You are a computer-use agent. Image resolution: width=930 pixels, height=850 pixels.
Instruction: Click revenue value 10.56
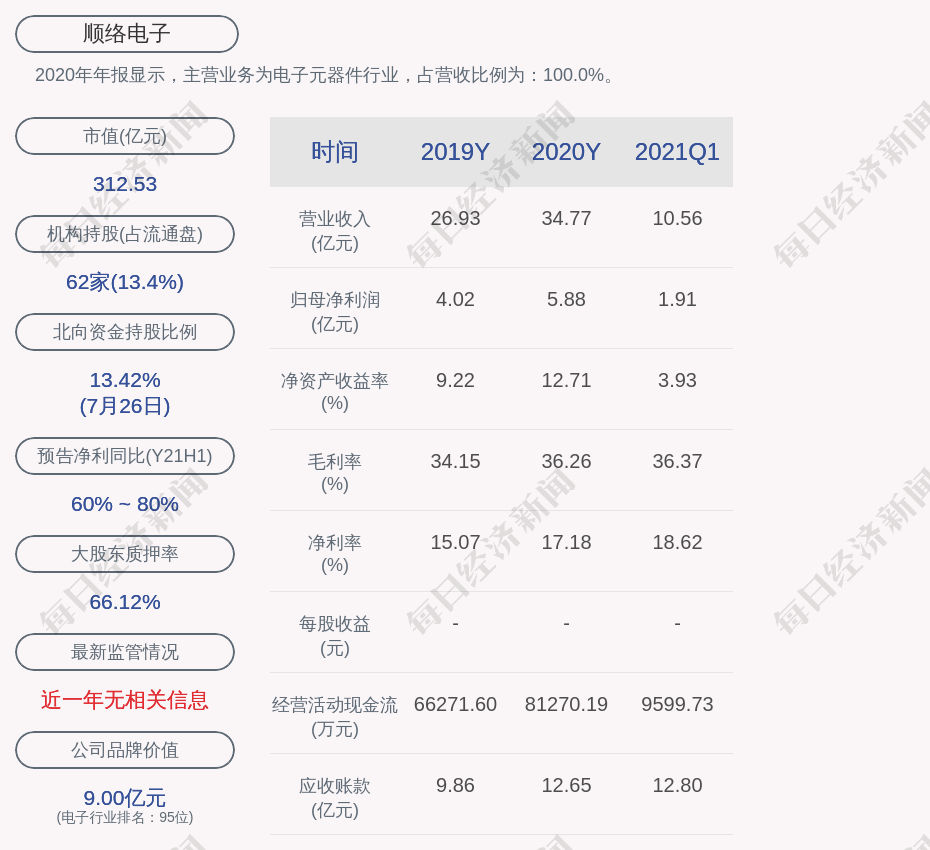[677, 218]
